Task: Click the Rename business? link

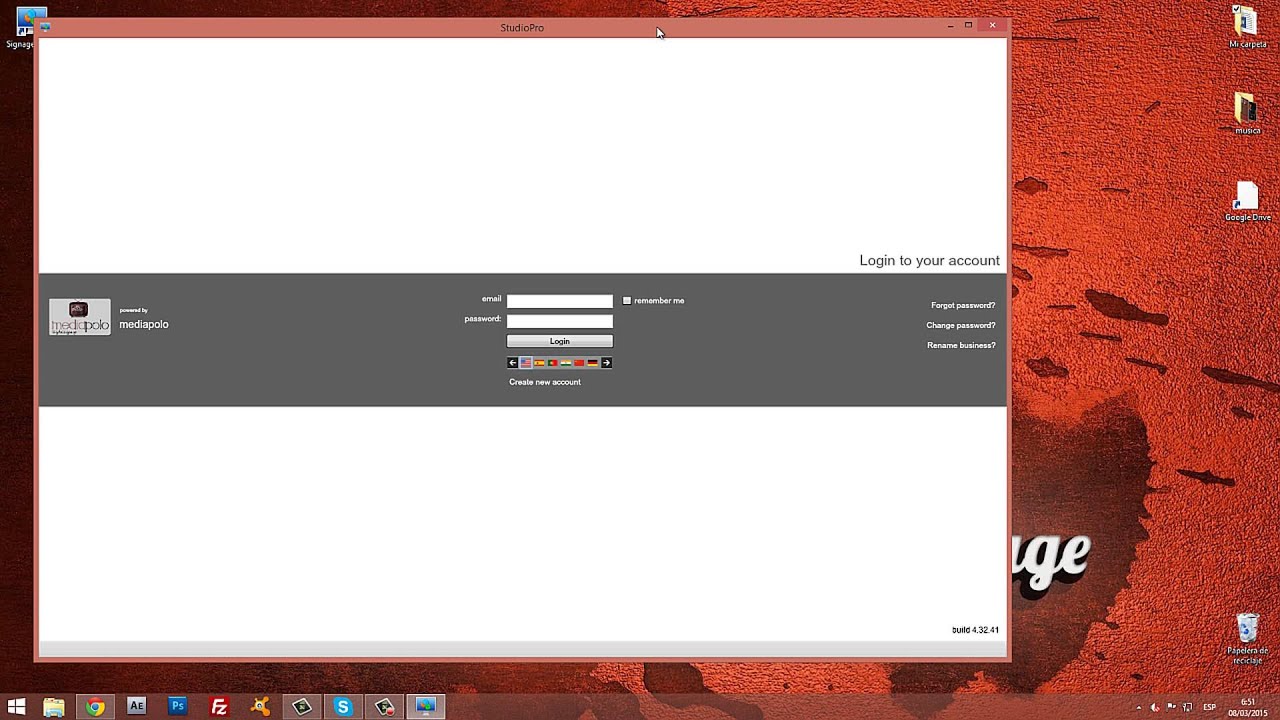Action: [x=961, y=345]
